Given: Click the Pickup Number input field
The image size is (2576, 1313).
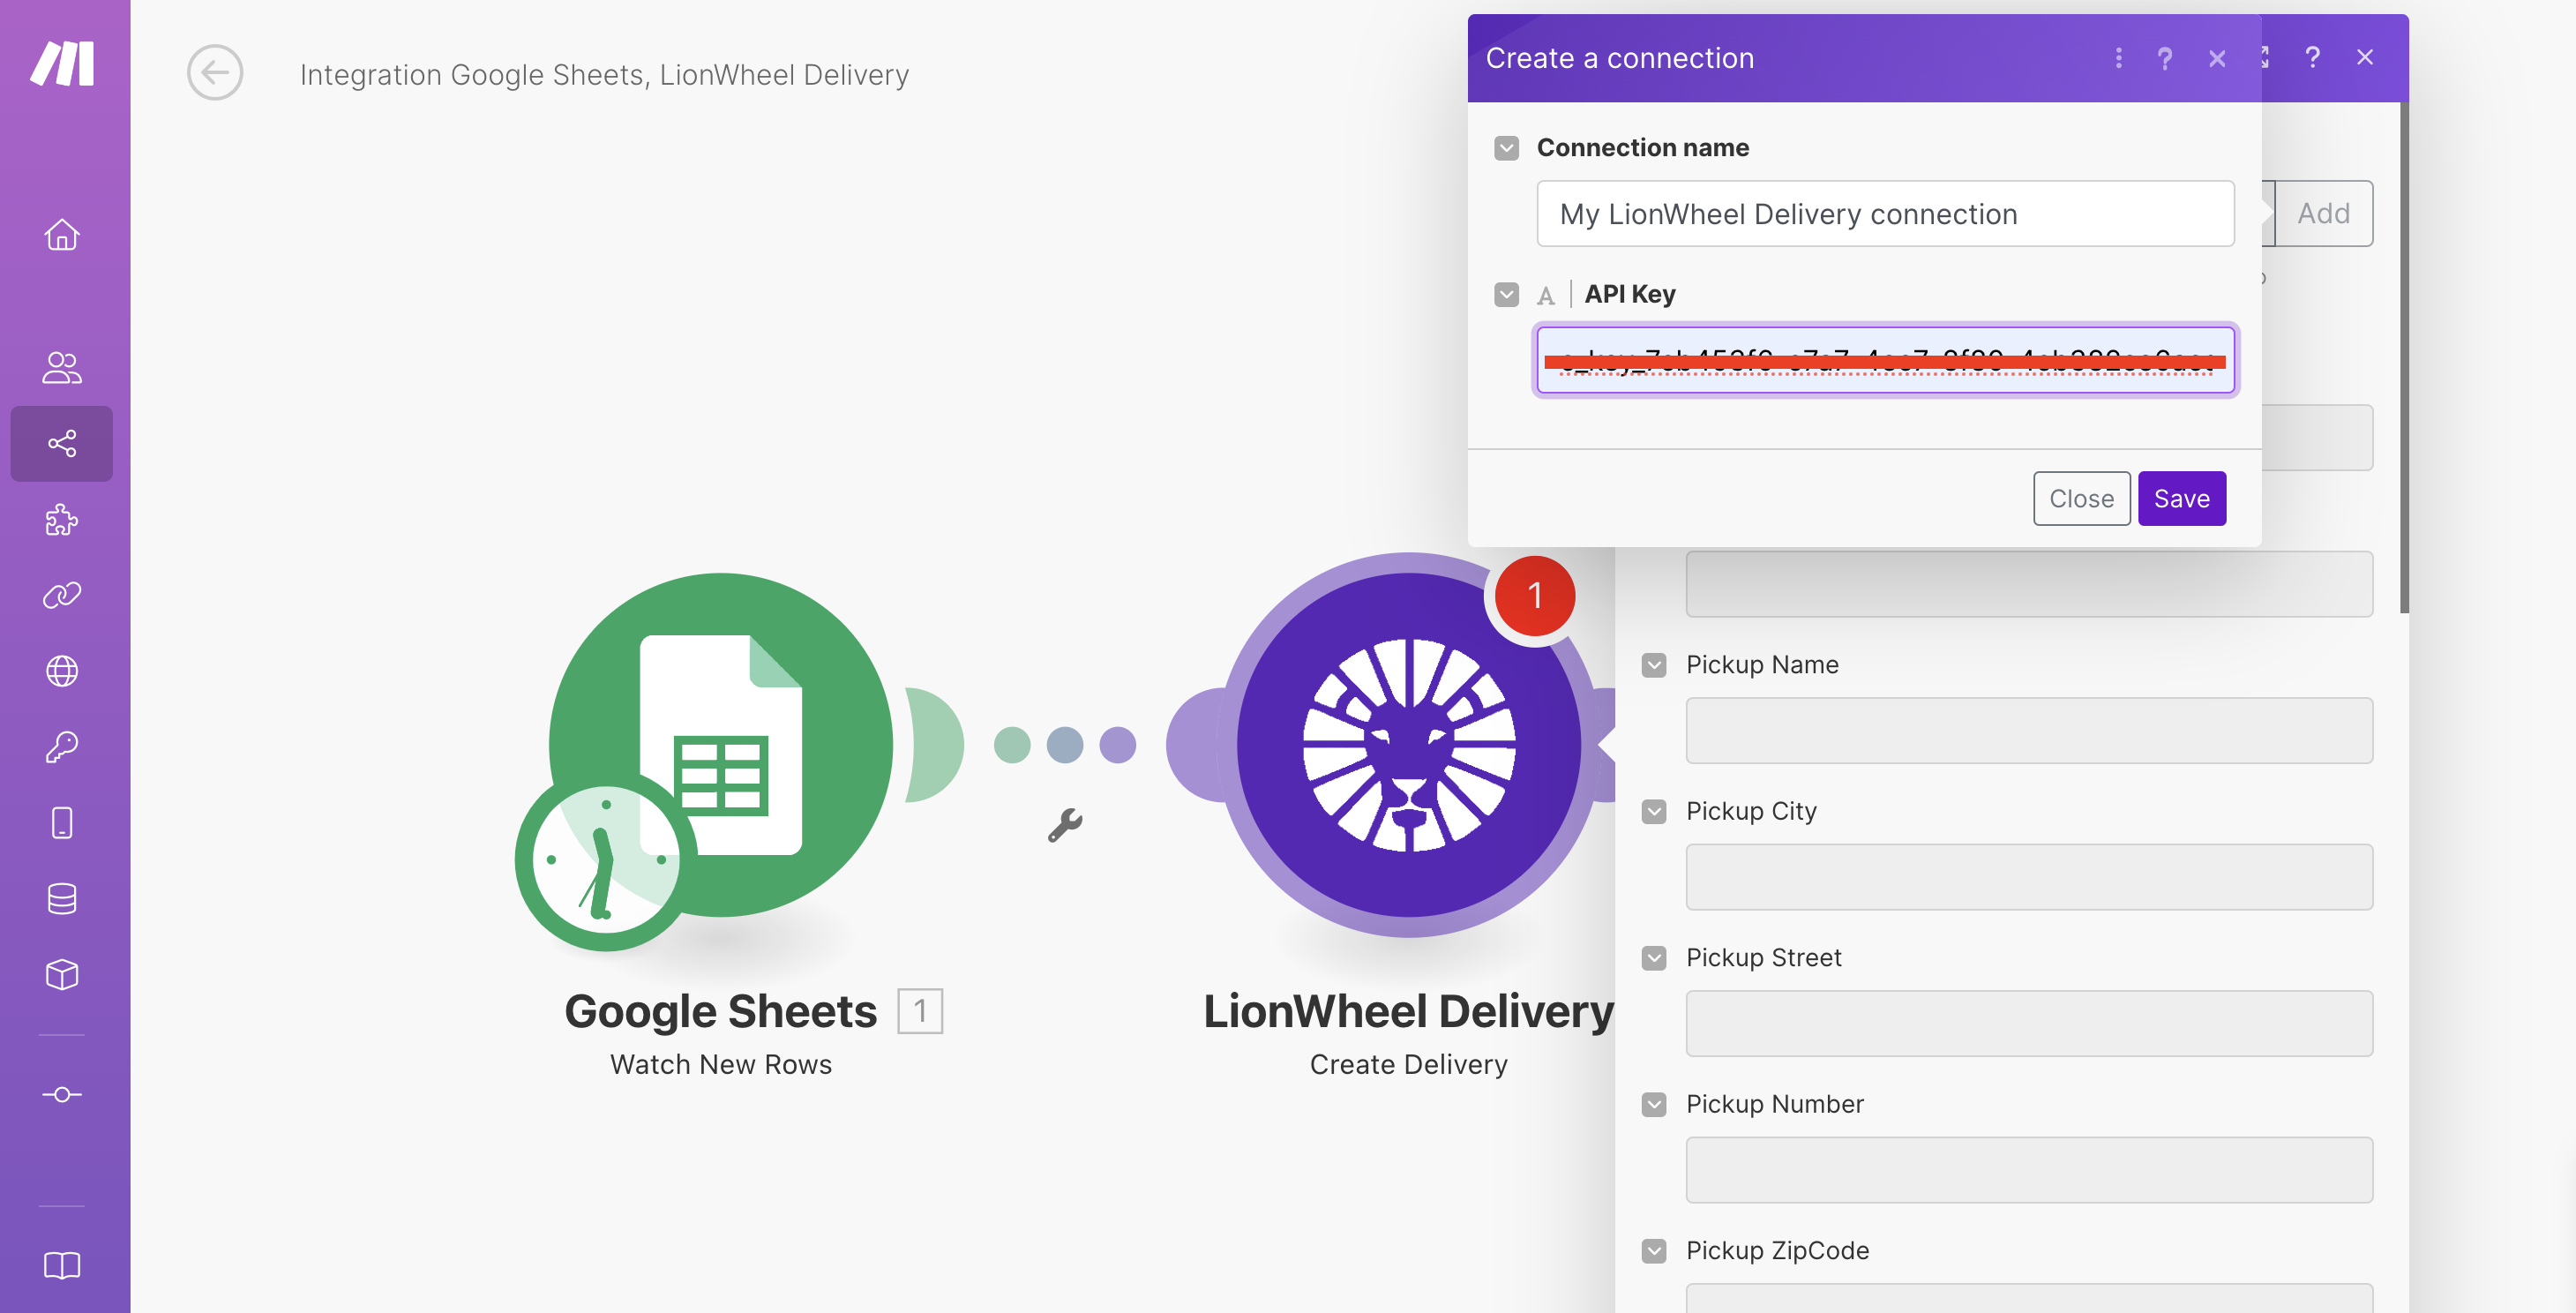Looking at the screenshot, I should click(2029, 1170).
